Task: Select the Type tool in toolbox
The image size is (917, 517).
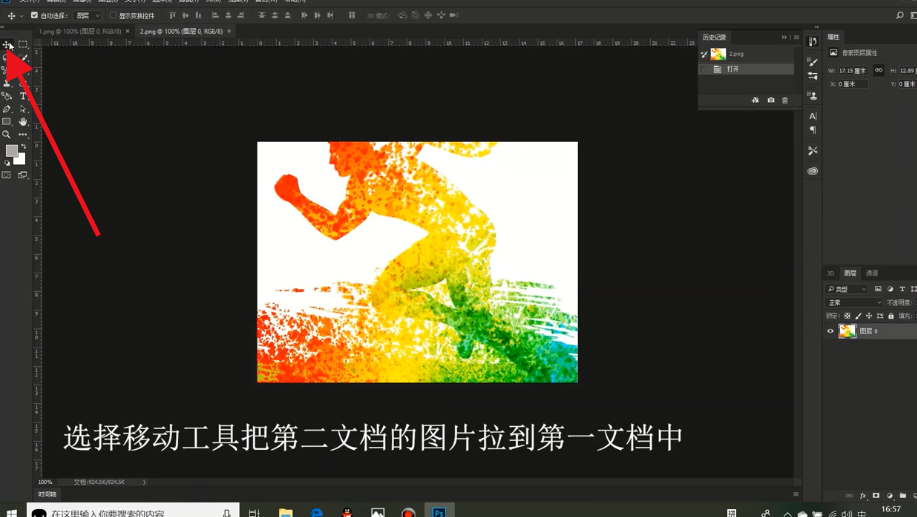Action: click(23, 96)
